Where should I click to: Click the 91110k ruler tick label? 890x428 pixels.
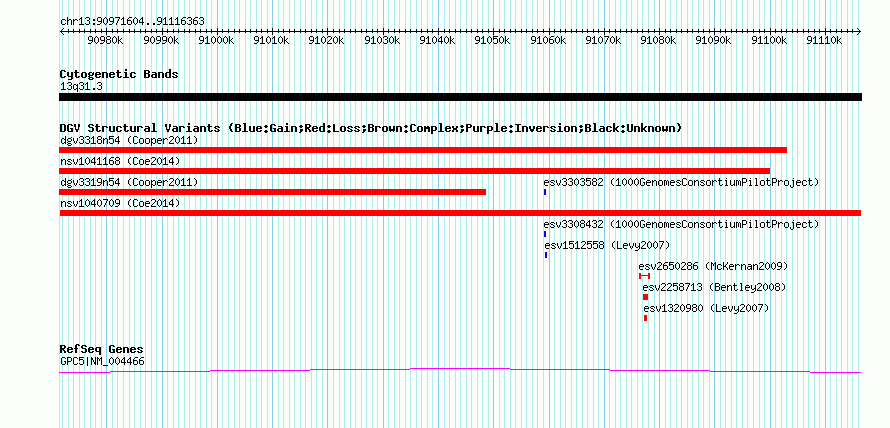pos(825,41)
